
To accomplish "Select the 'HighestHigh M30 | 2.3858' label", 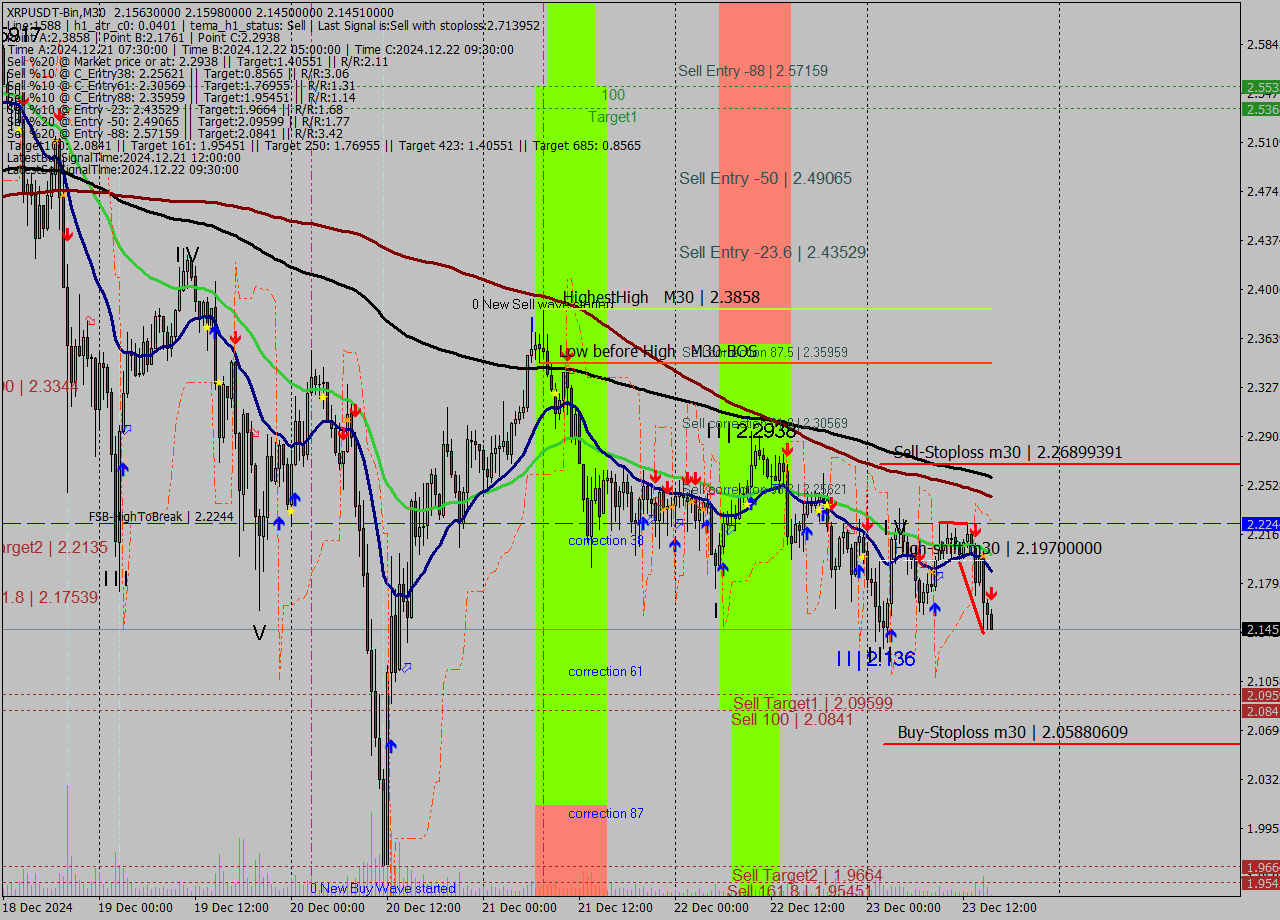I will [x=661, y=297].
